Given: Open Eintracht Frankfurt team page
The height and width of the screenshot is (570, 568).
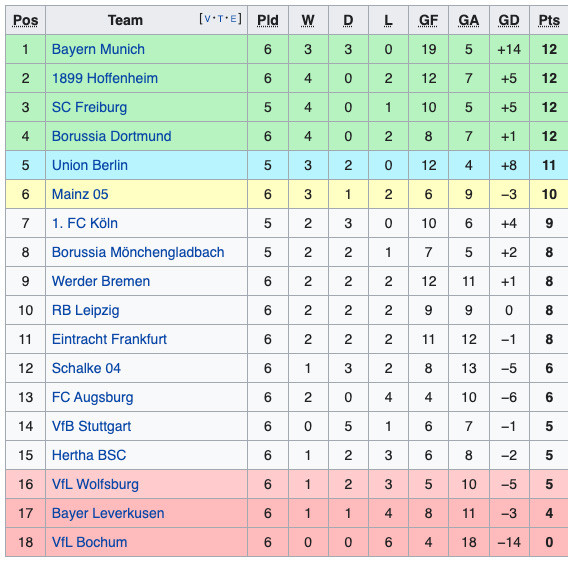Looking at the screenshot, I should click(x=109, y=339).
